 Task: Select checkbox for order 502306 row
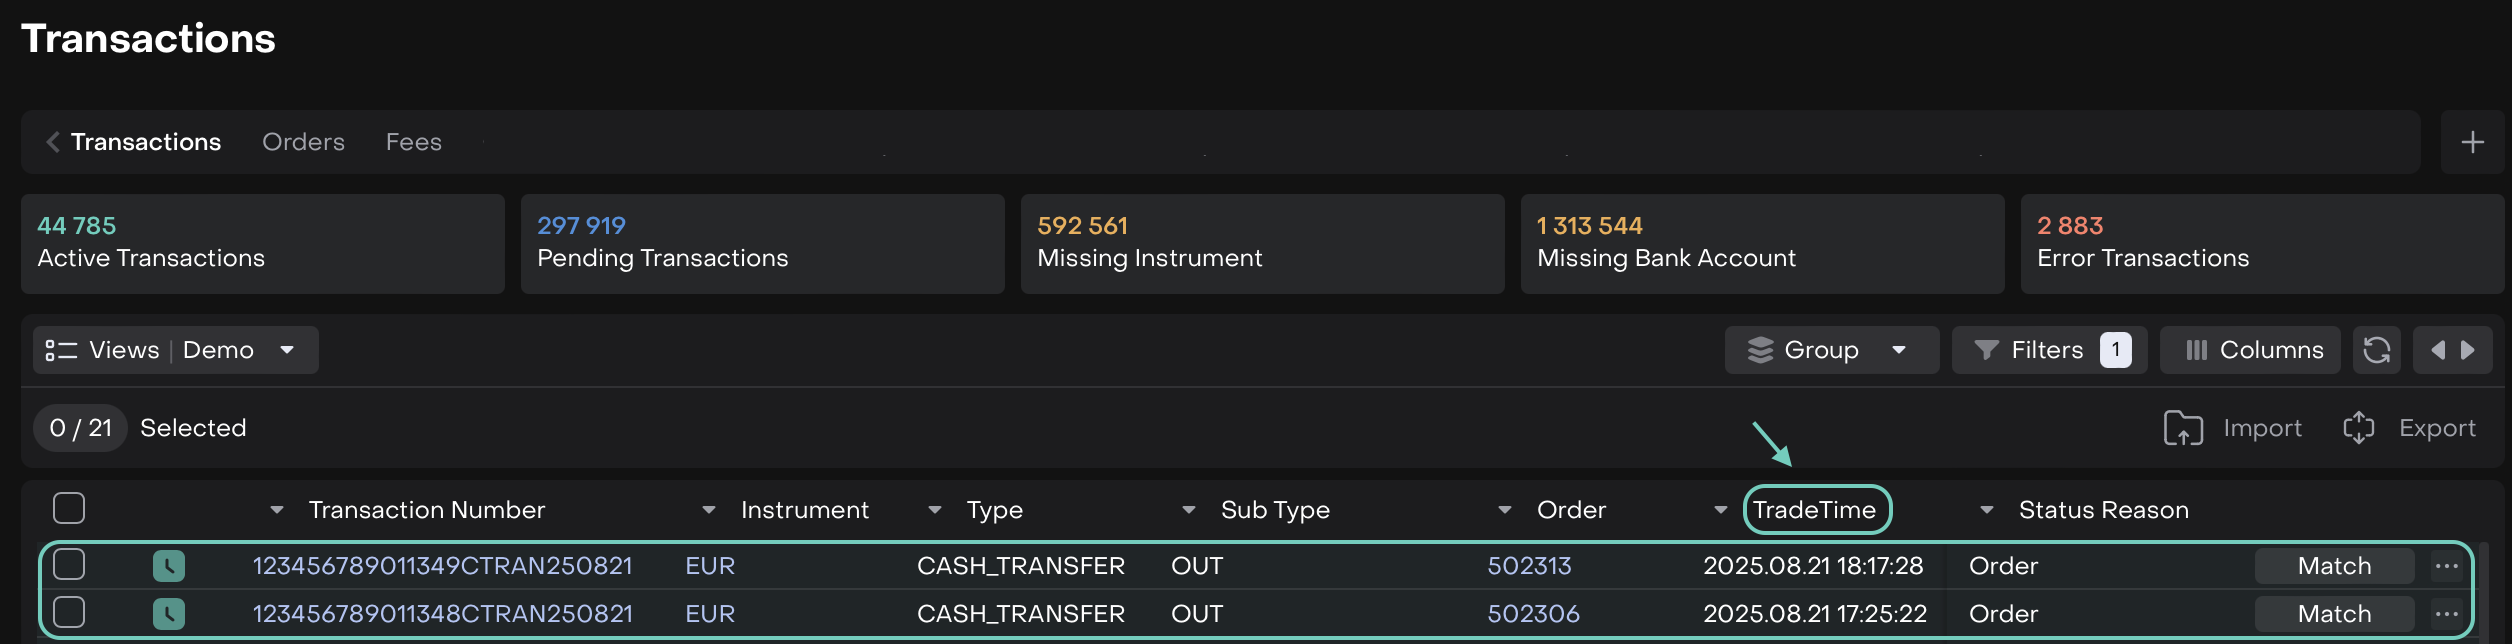tap(69, 612)
